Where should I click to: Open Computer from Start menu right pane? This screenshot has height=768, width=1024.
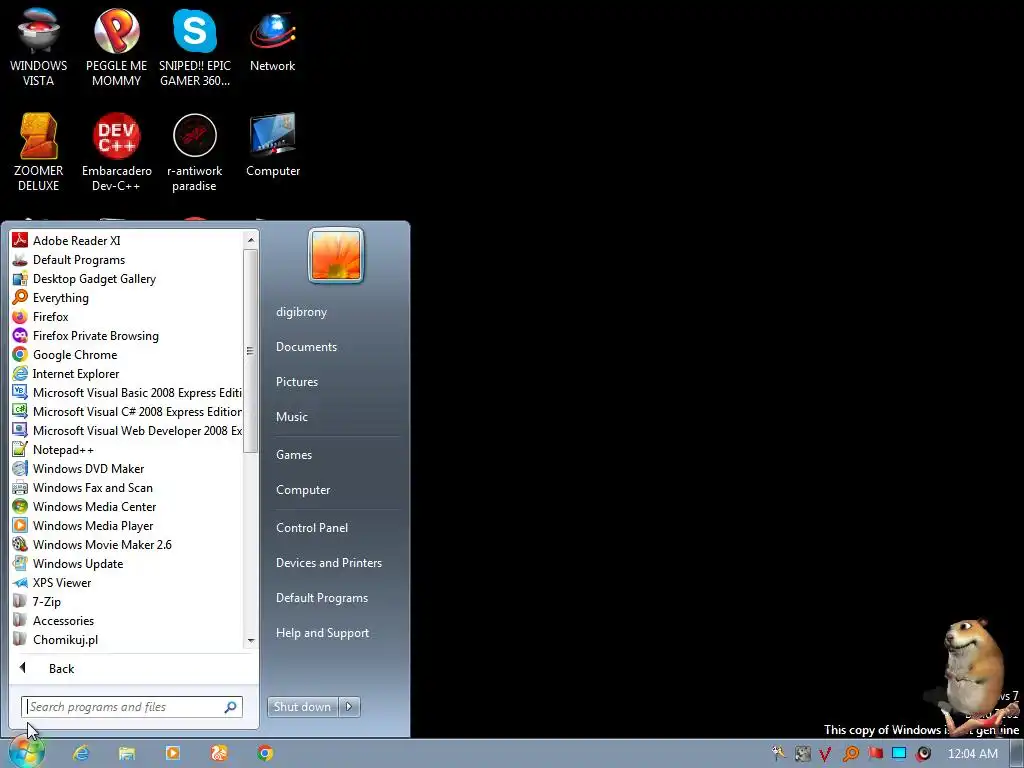tap(303, 490)
